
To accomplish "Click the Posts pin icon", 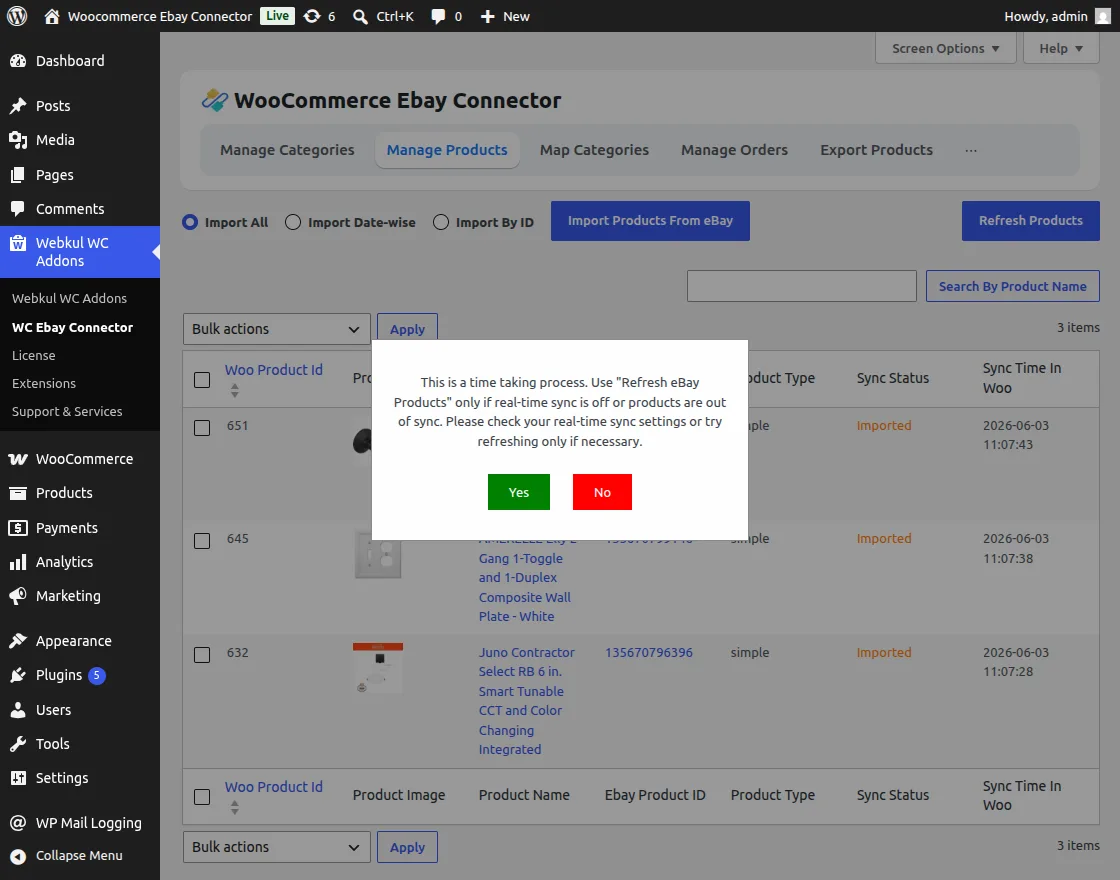I will (18, 106).
